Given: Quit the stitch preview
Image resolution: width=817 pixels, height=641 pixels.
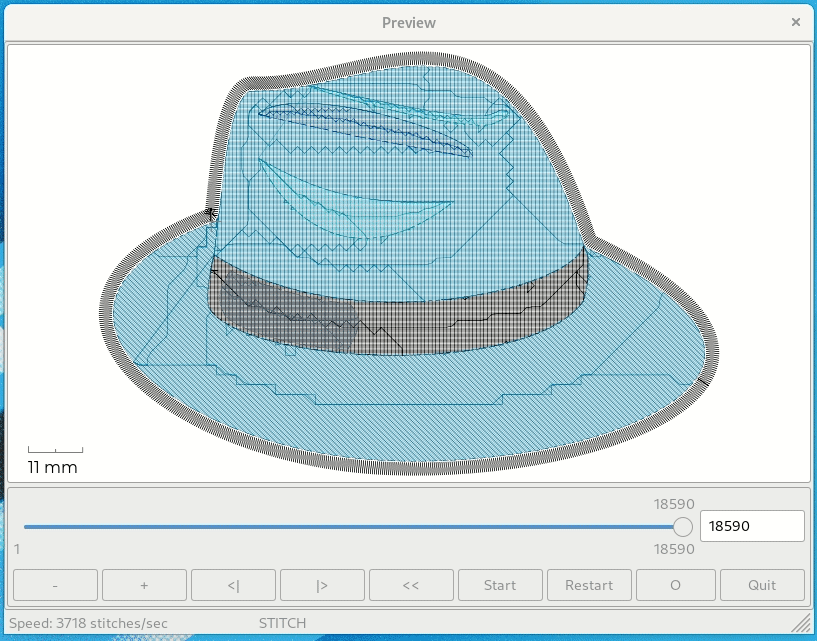Looking at the screenshot, I should pos(764,585).
